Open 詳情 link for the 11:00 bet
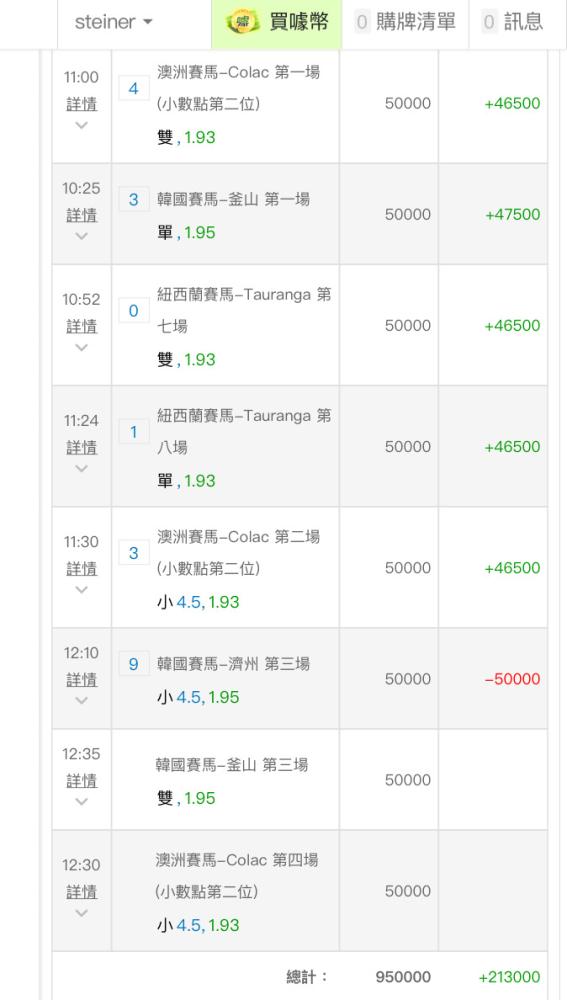Screen dimensions: 567x1000 (82, 104)
